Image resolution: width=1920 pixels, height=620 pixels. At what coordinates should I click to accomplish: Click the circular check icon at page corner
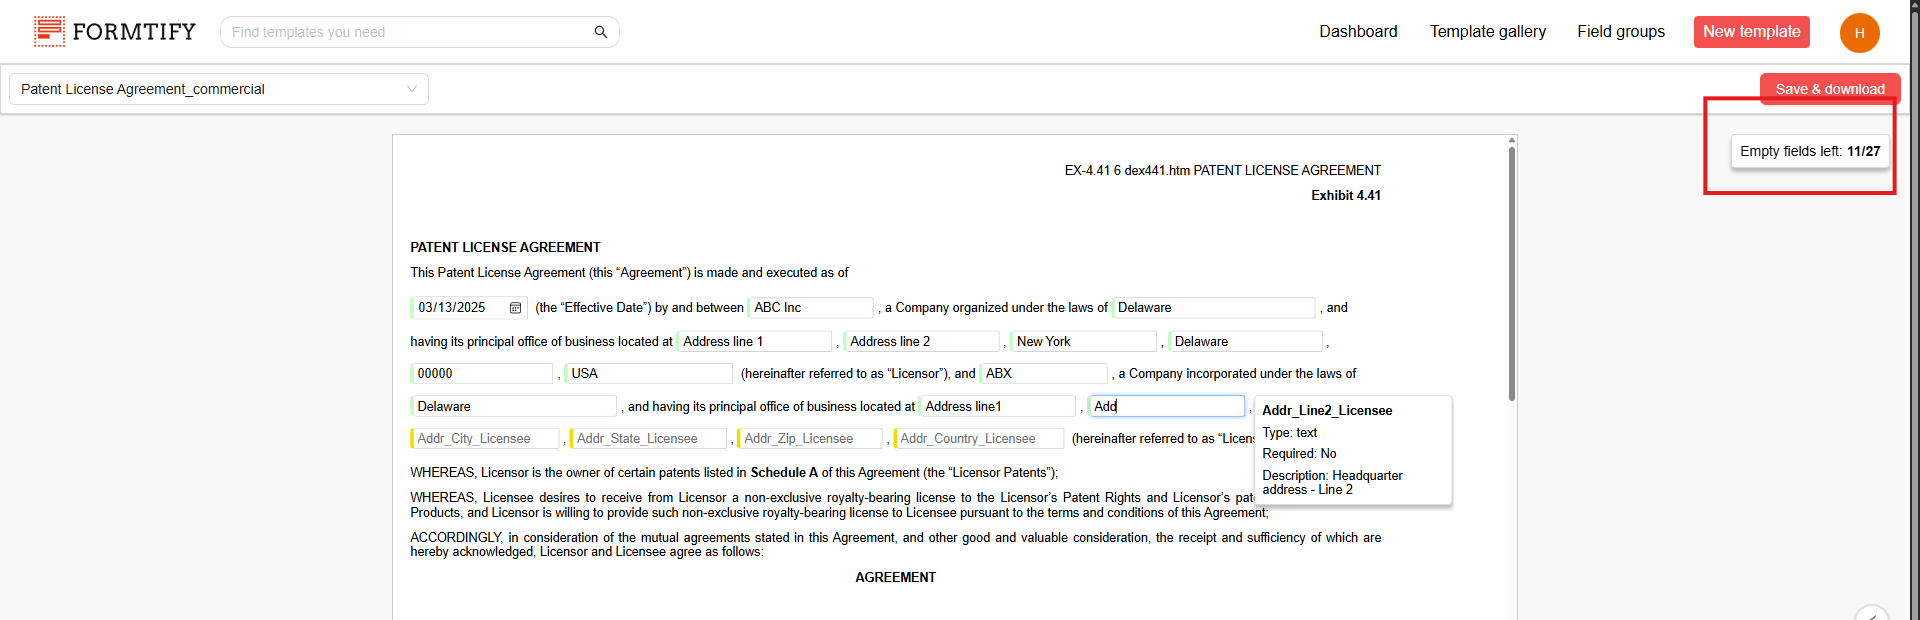(x=1871, y=613)
